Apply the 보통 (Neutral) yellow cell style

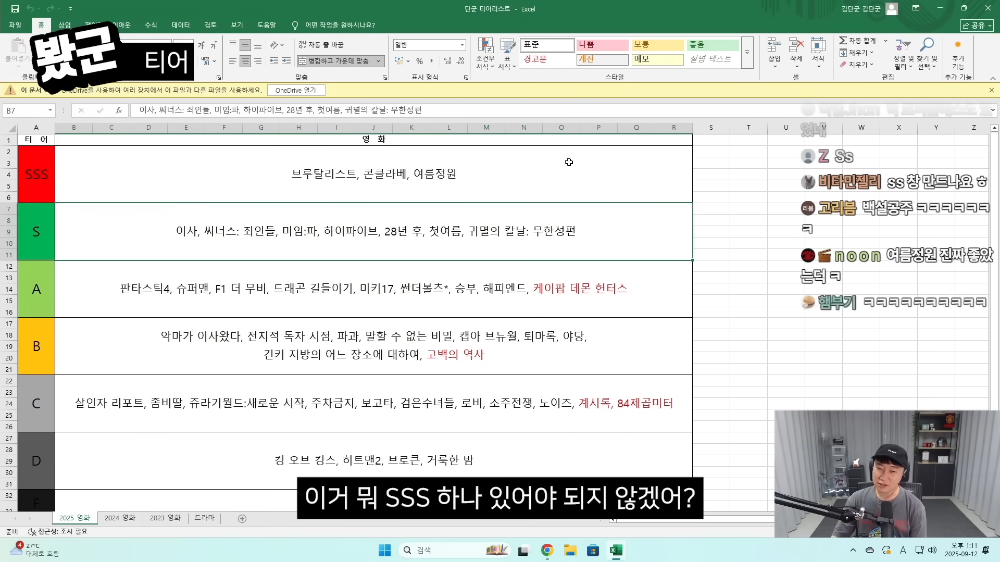657,45
